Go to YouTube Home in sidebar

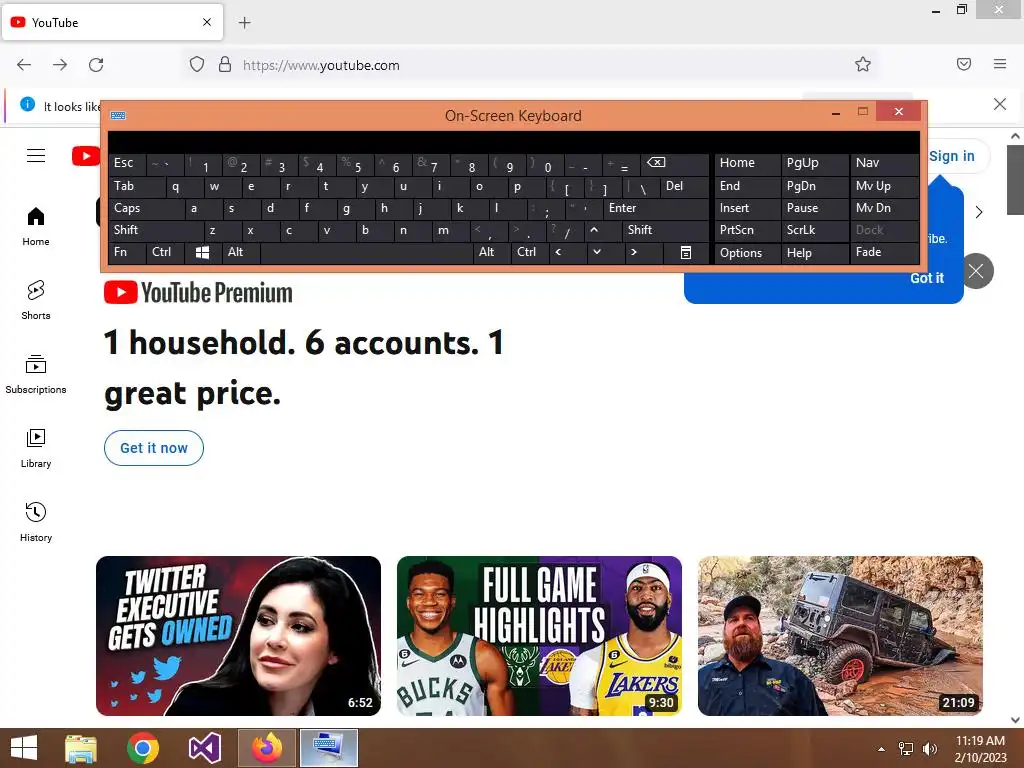pyautogui.click(x=36, y=227)
